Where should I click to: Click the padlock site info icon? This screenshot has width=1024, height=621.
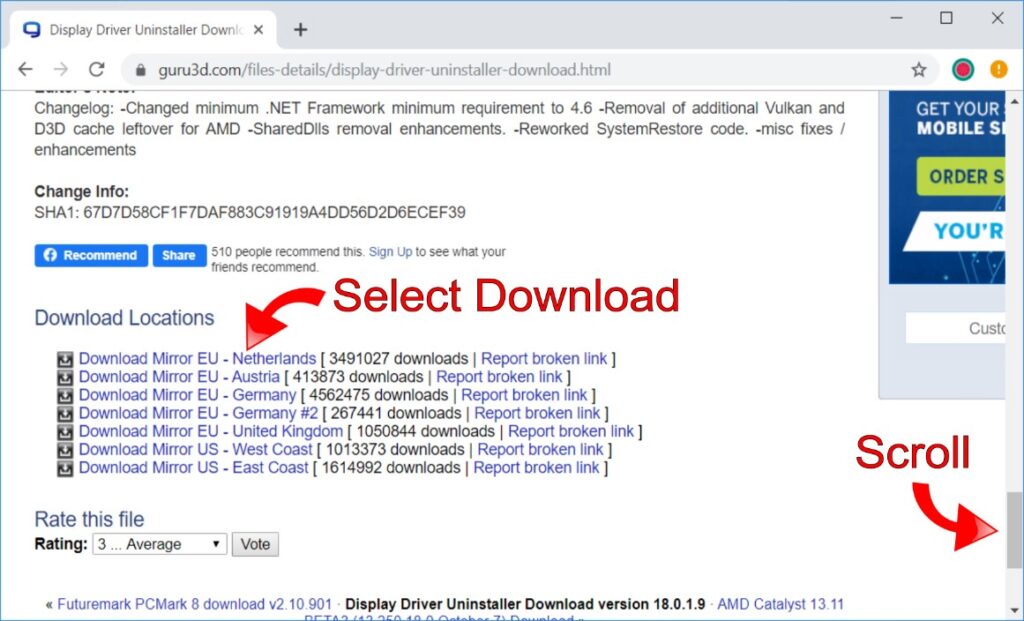click(140, 71)
